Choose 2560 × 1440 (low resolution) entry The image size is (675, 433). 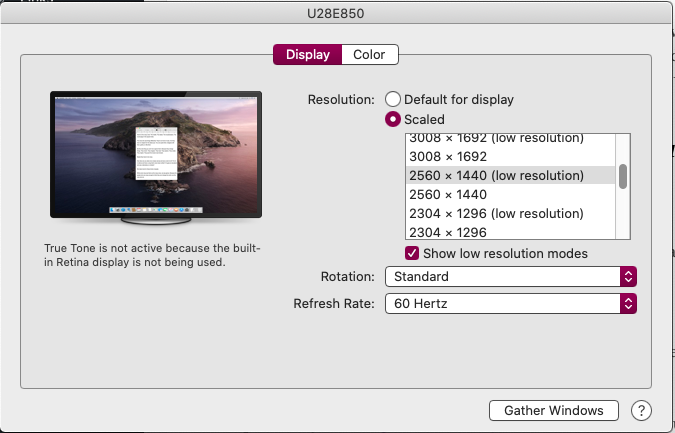tap(496, 176)
